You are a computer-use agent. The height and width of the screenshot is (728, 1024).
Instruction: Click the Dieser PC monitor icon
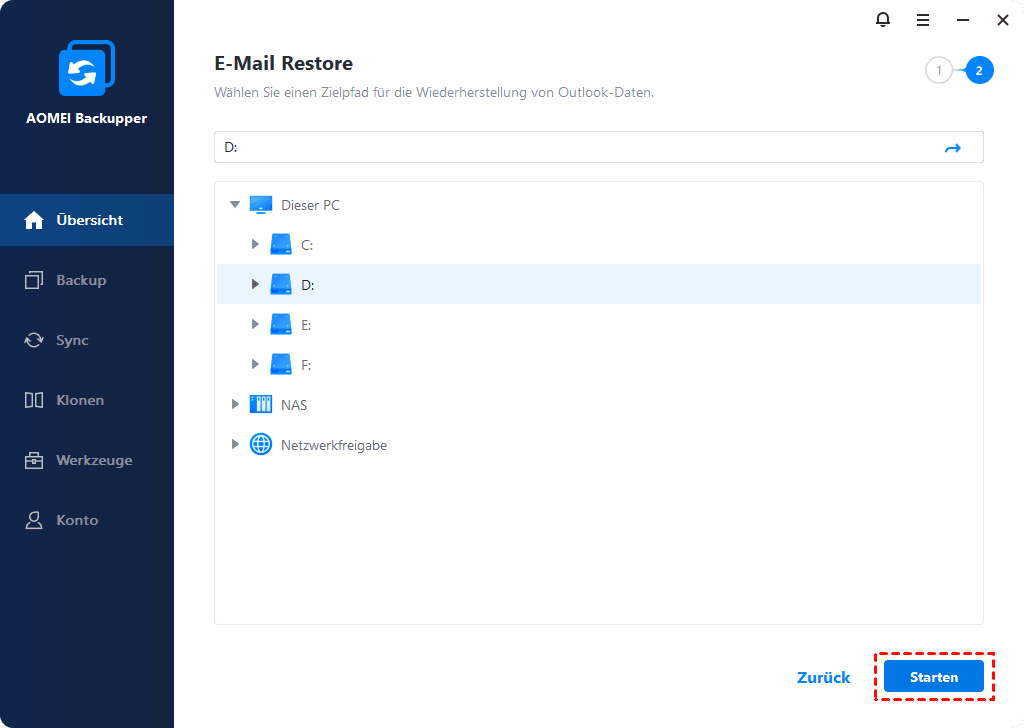(261, 205)
